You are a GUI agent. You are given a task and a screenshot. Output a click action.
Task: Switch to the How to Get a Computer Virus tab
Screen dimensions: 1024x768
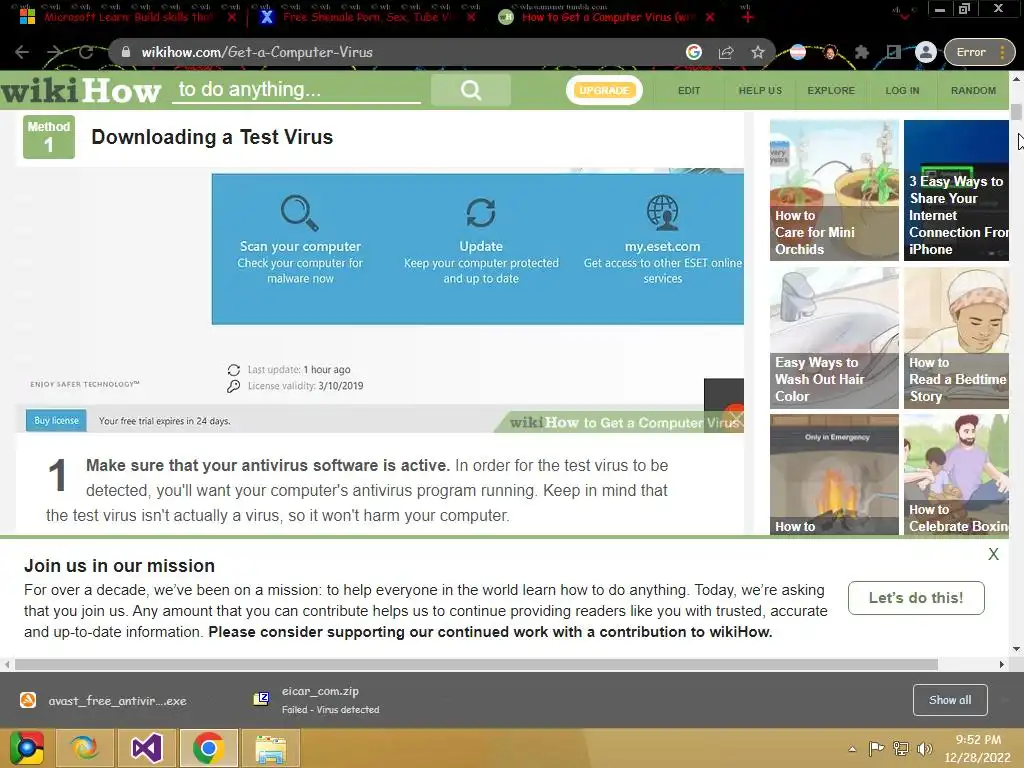604,17
